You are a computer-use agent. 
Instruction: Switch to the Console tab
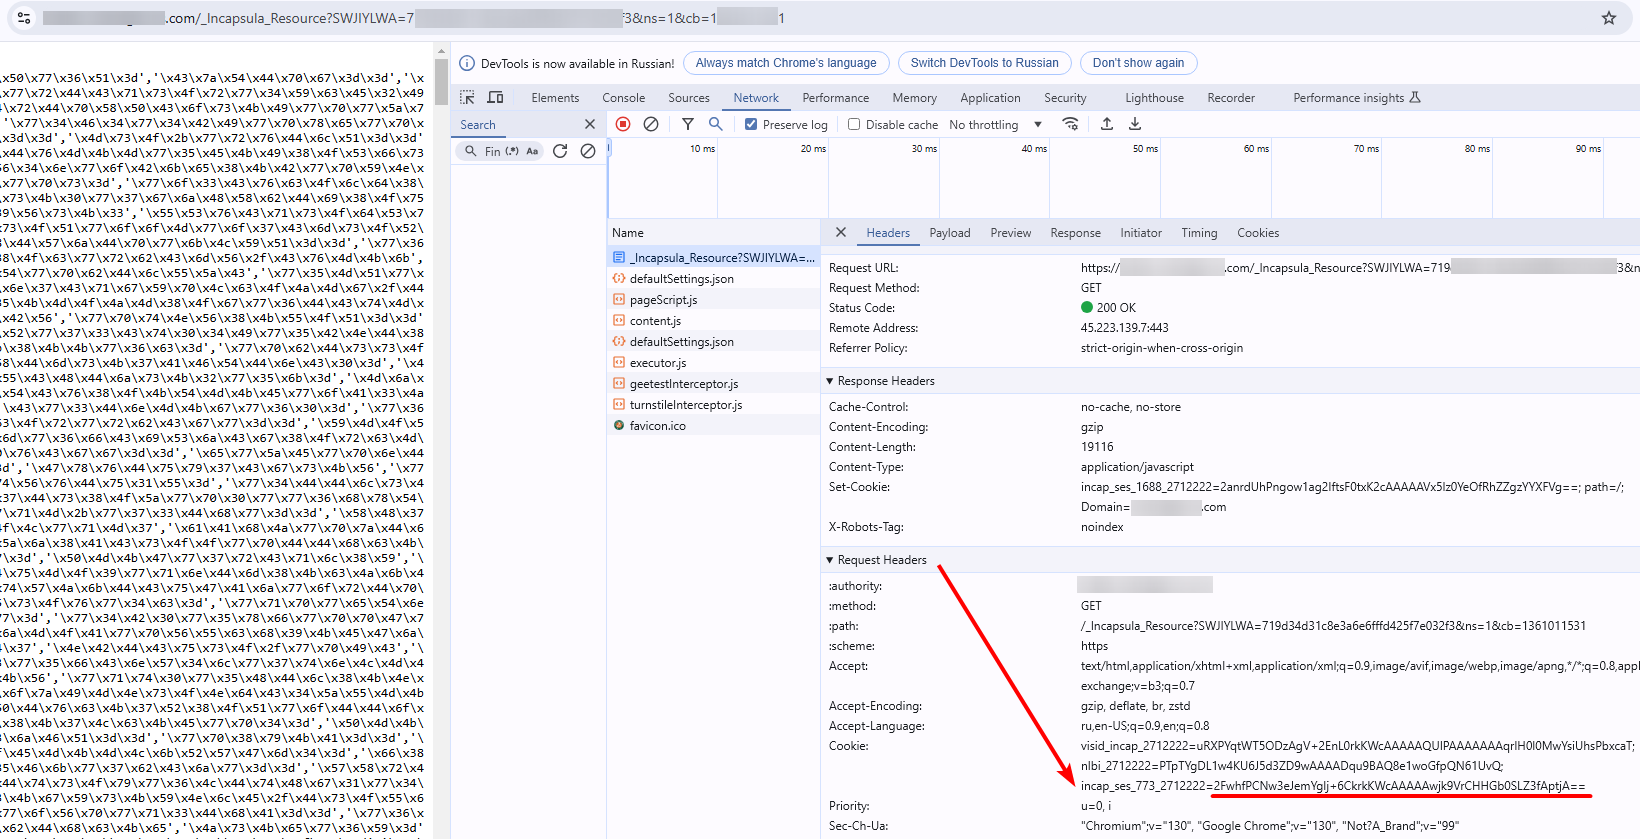coord(623,98)
